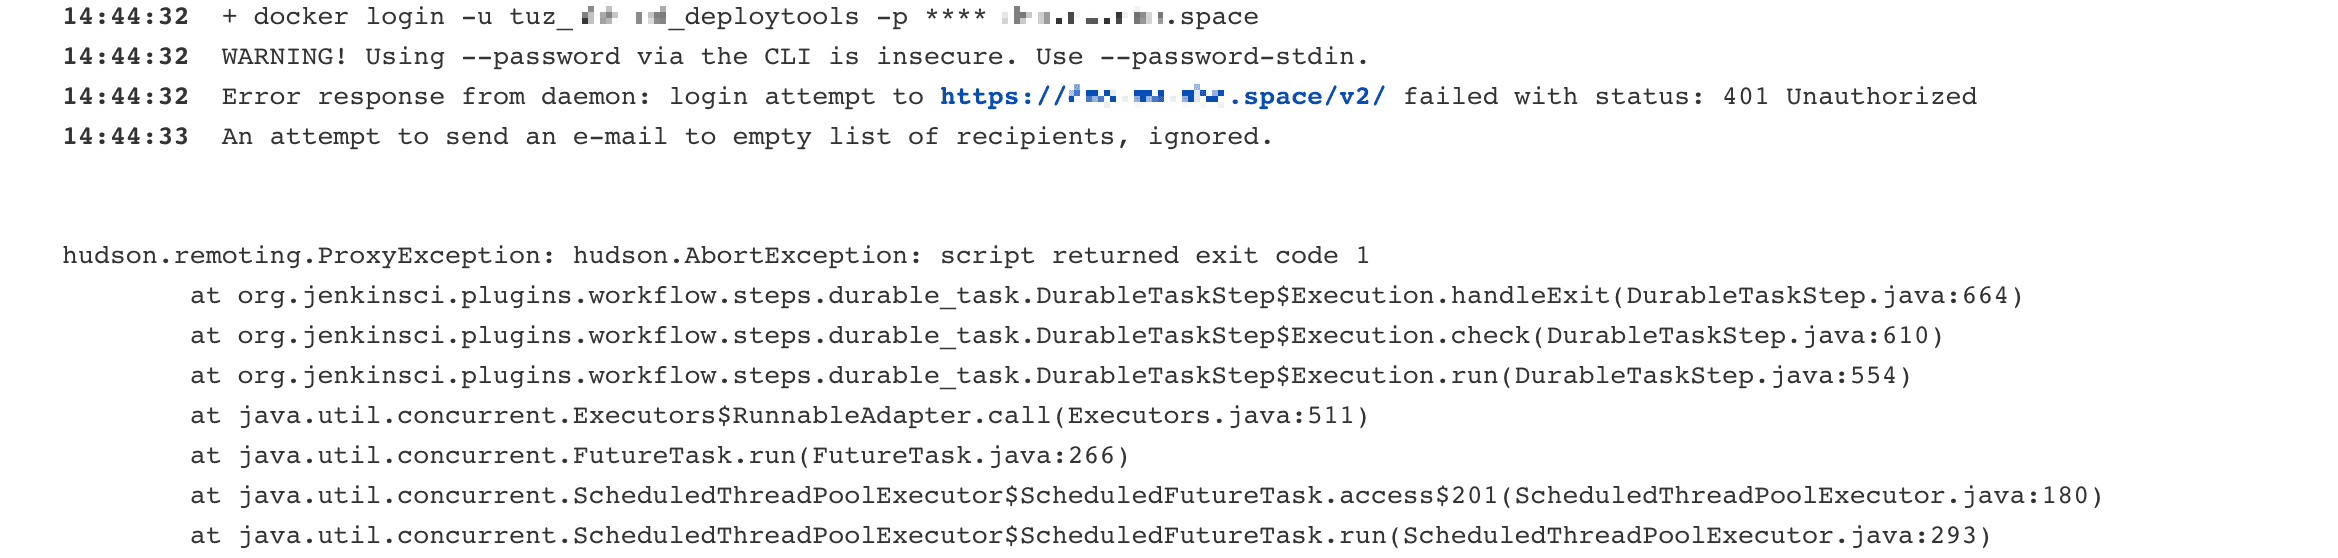Image resolution: width=2338 pixels, height=558 pixels.
Task: Click the timestamp beside the docker login command
Action: click(126, 17)
